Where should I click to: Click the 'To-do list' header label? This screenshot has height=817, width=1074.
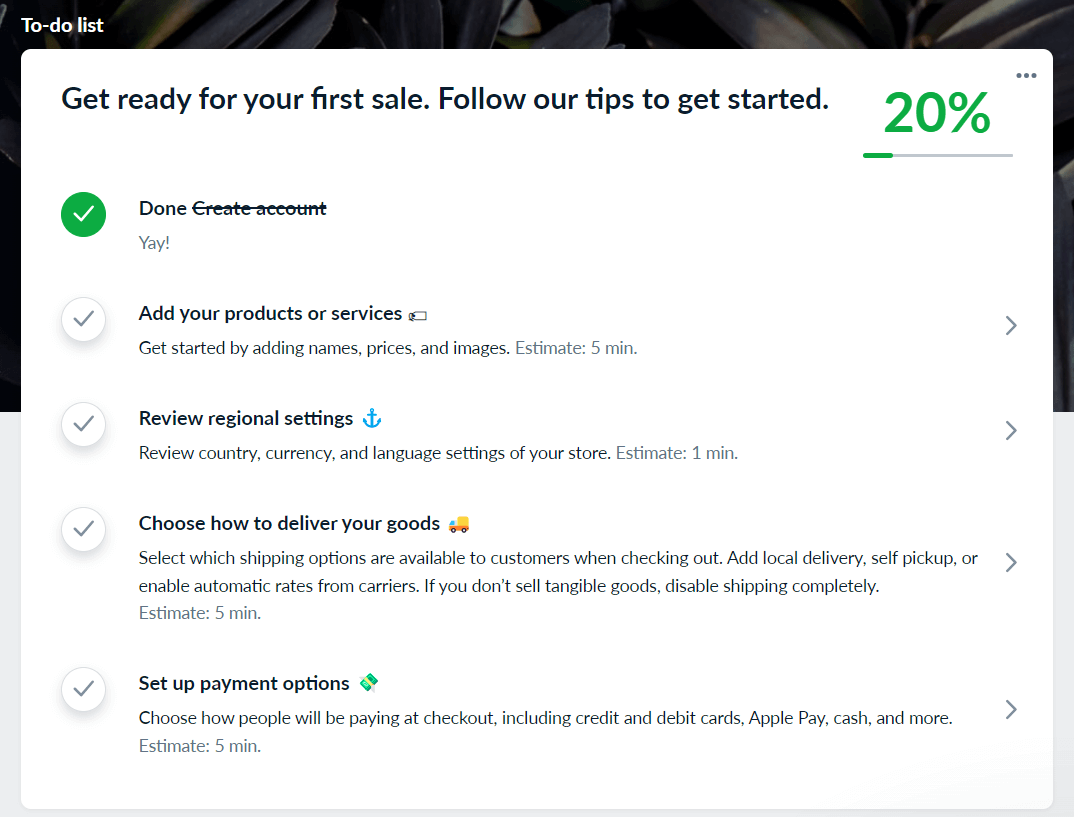click(62, 25)
